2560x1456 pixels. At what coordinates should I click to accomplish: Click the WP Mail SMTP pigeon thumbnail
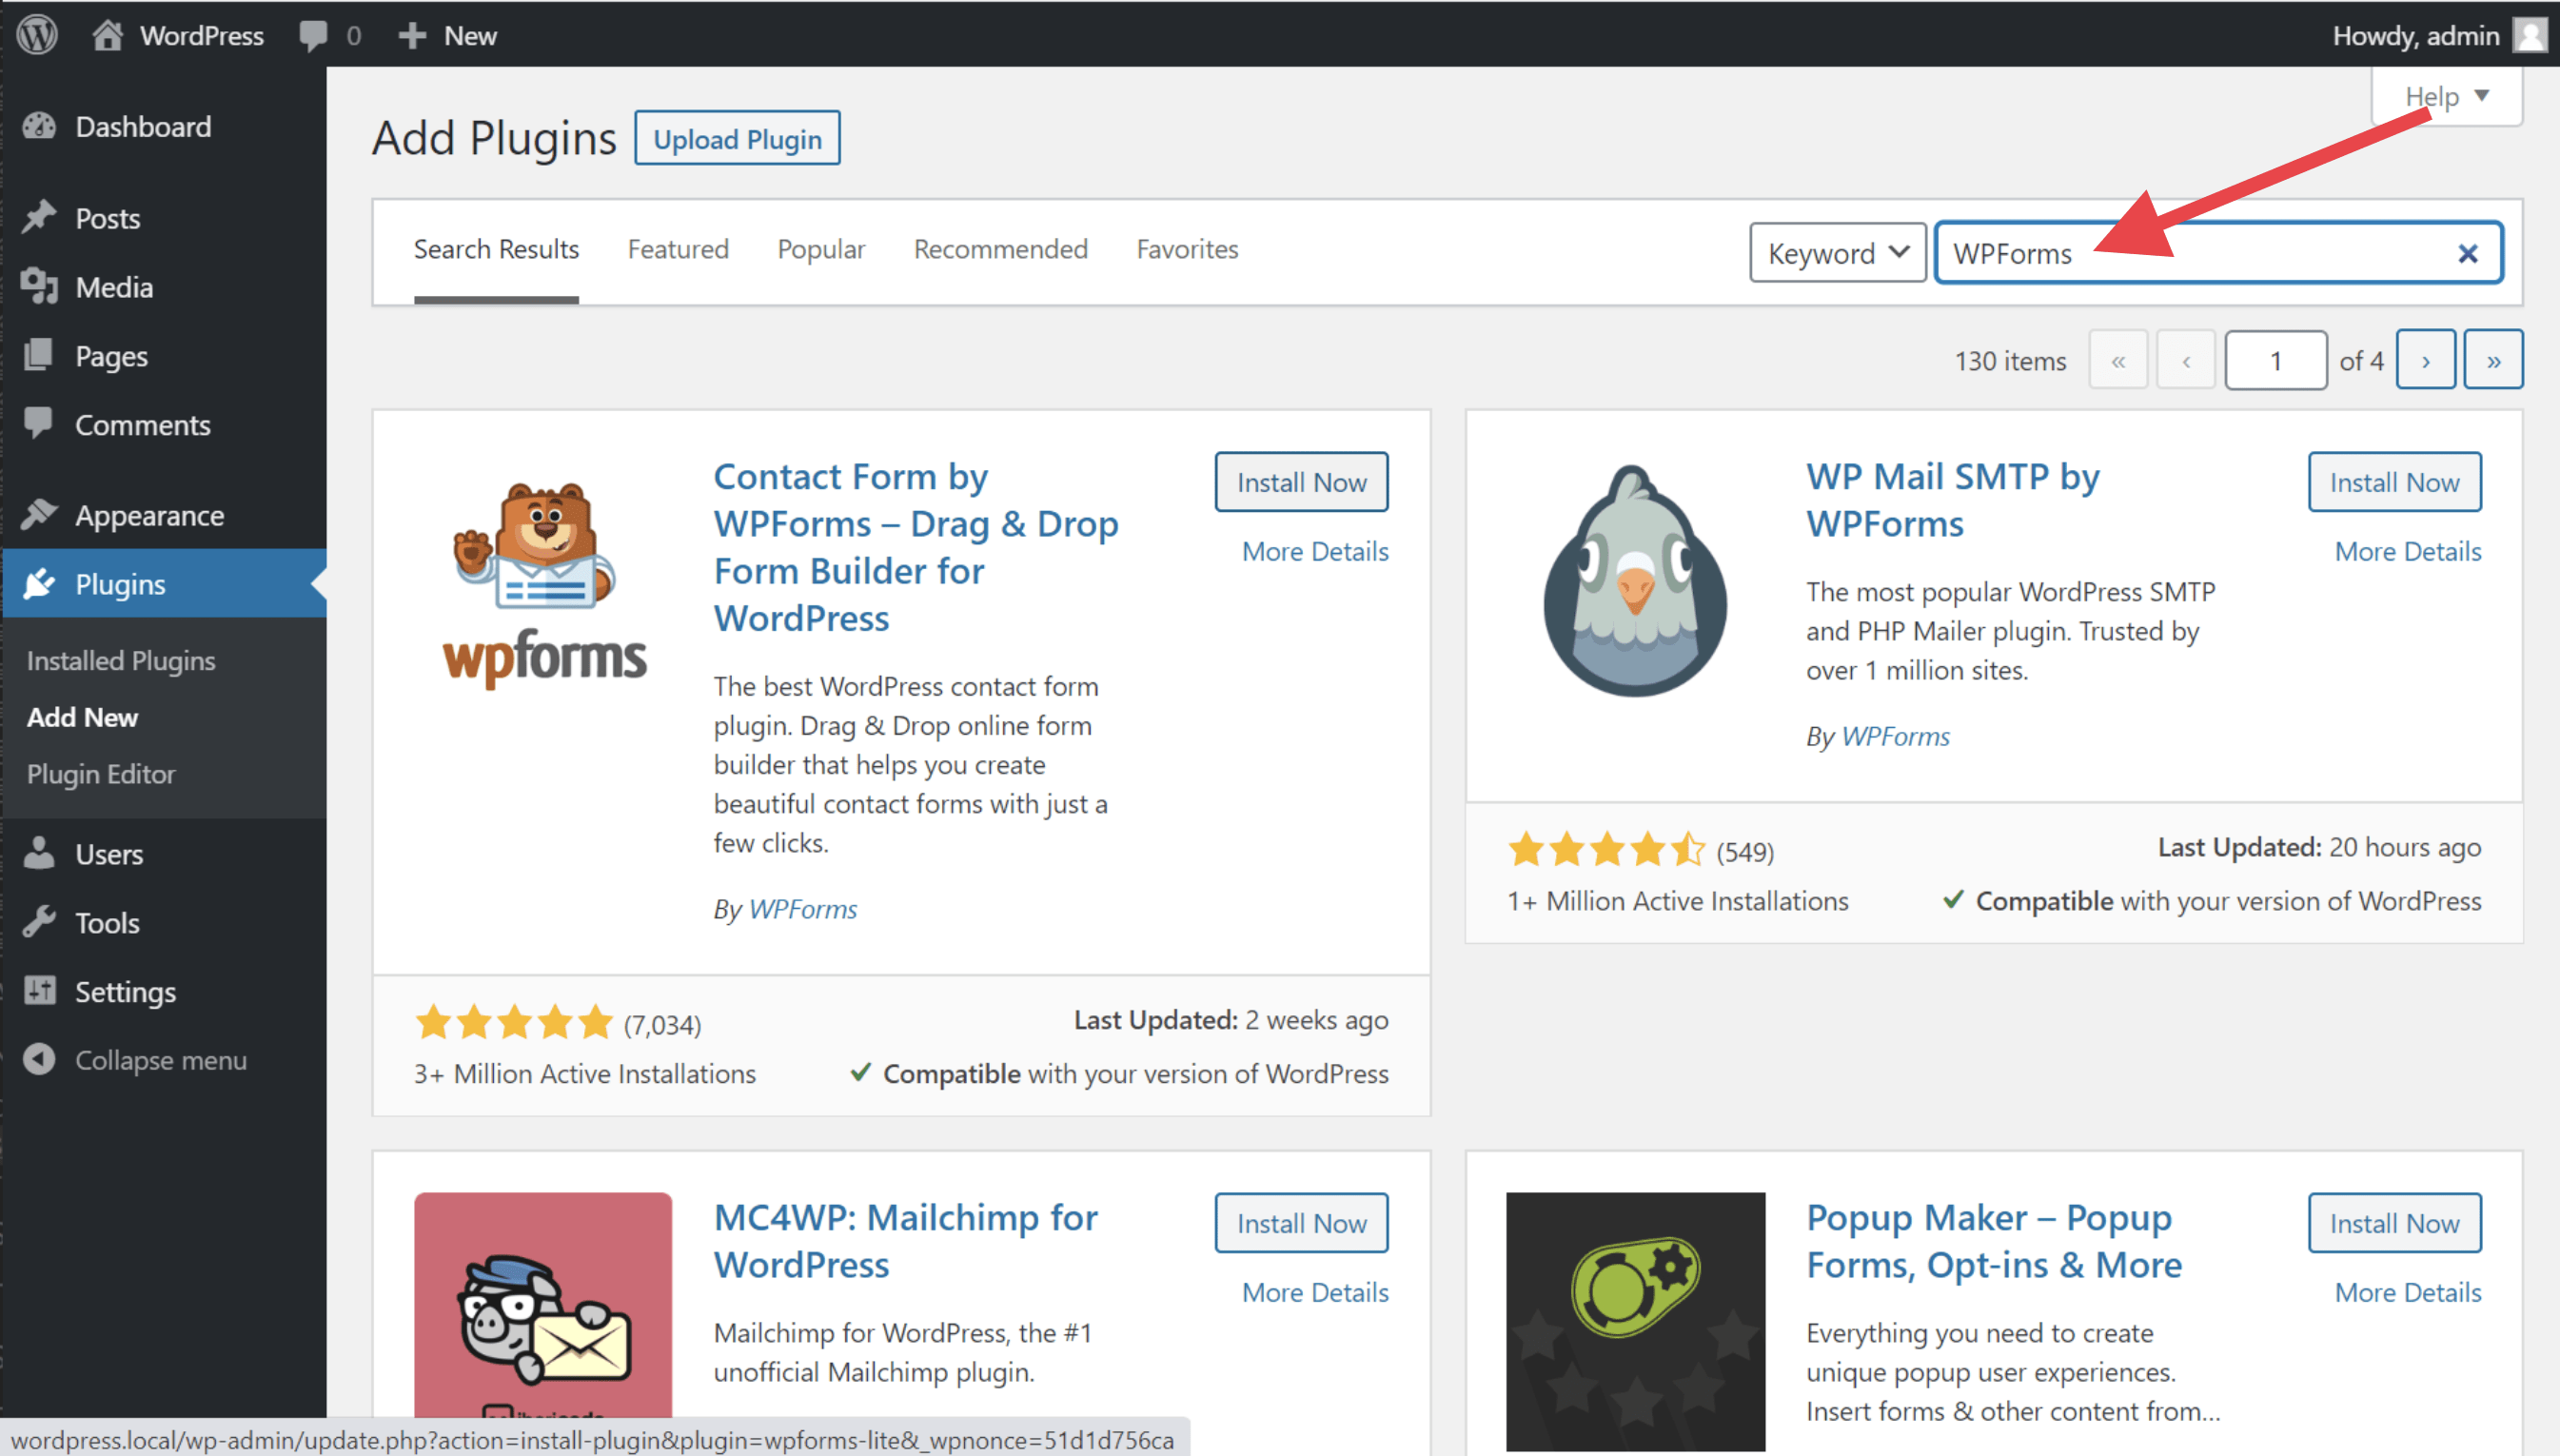pyautogui.click(x=1635, y=582)
